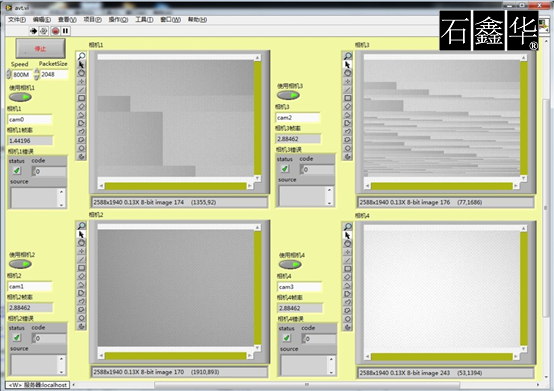
Task: Pick the pointer tool beside the camera 2 image
Action: pos(81,234)
